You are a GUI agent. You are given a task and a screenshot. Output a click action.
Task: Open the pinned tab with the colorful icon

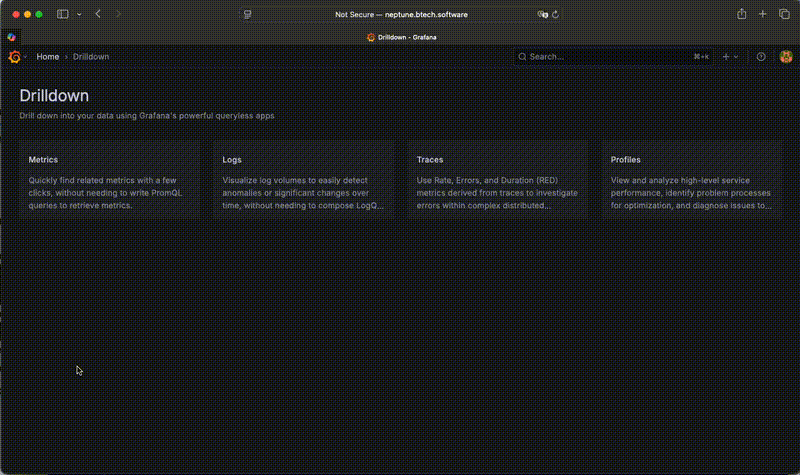click(x=11, y=37)
